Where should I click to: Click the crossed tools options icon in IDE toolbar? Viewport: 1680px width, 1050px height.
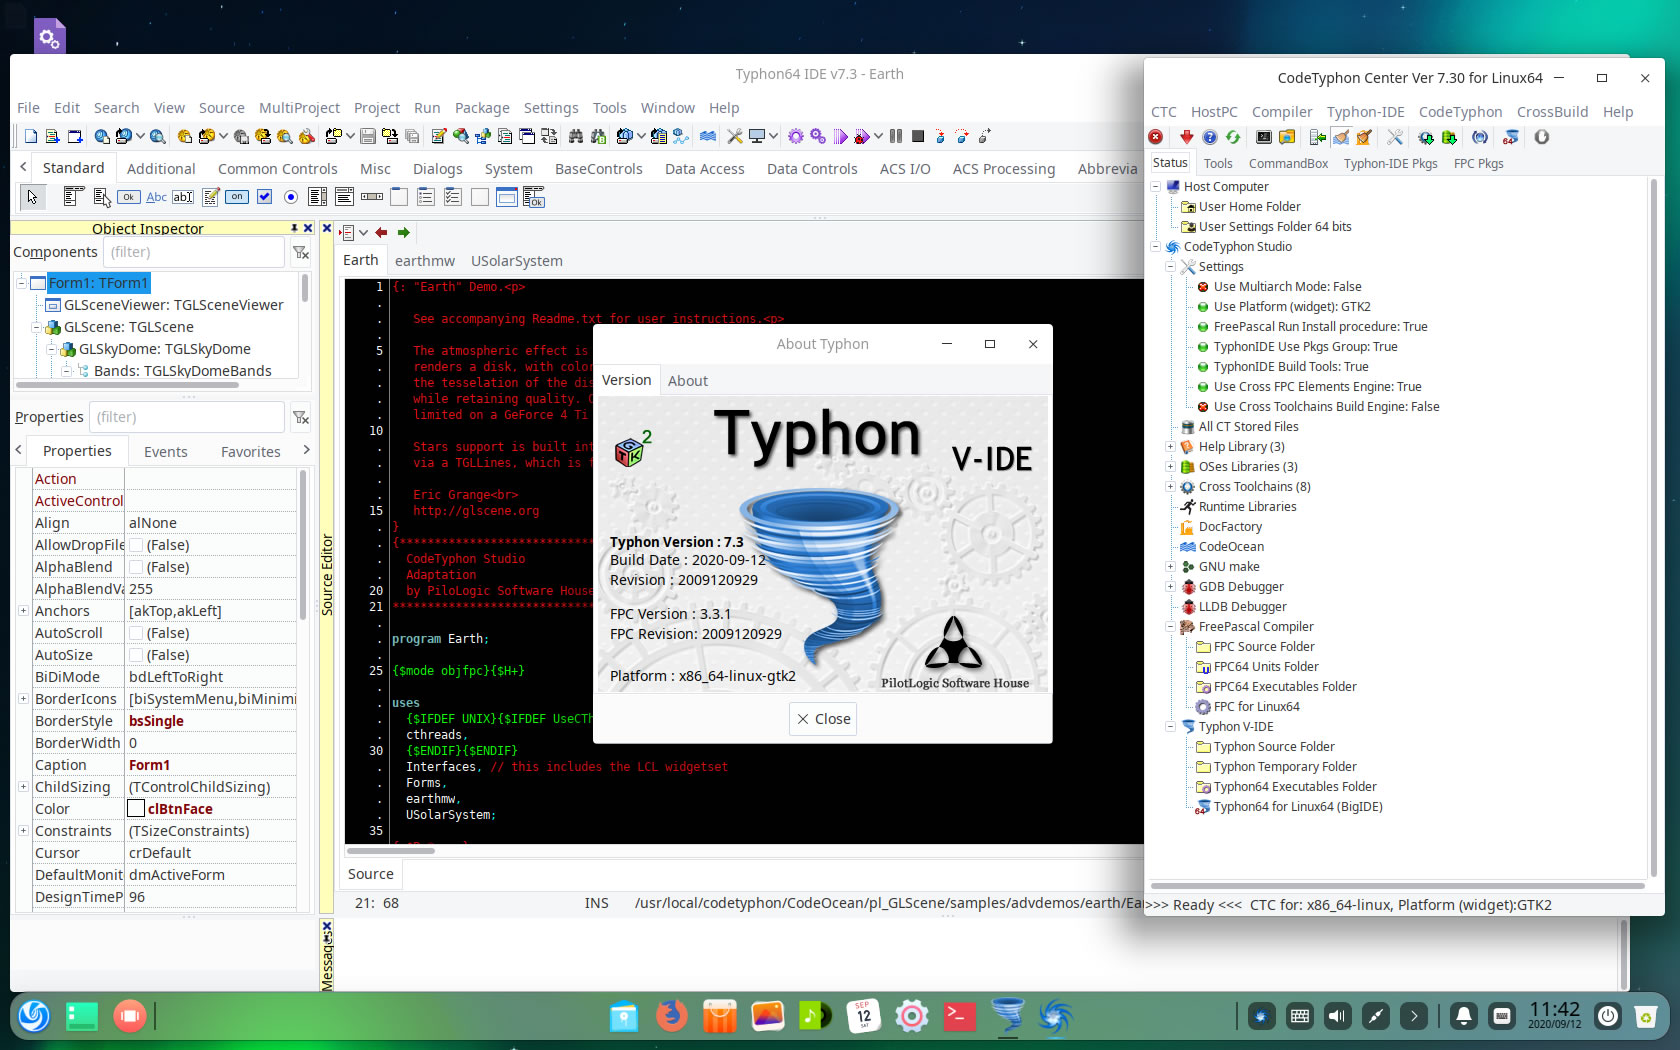735,137
